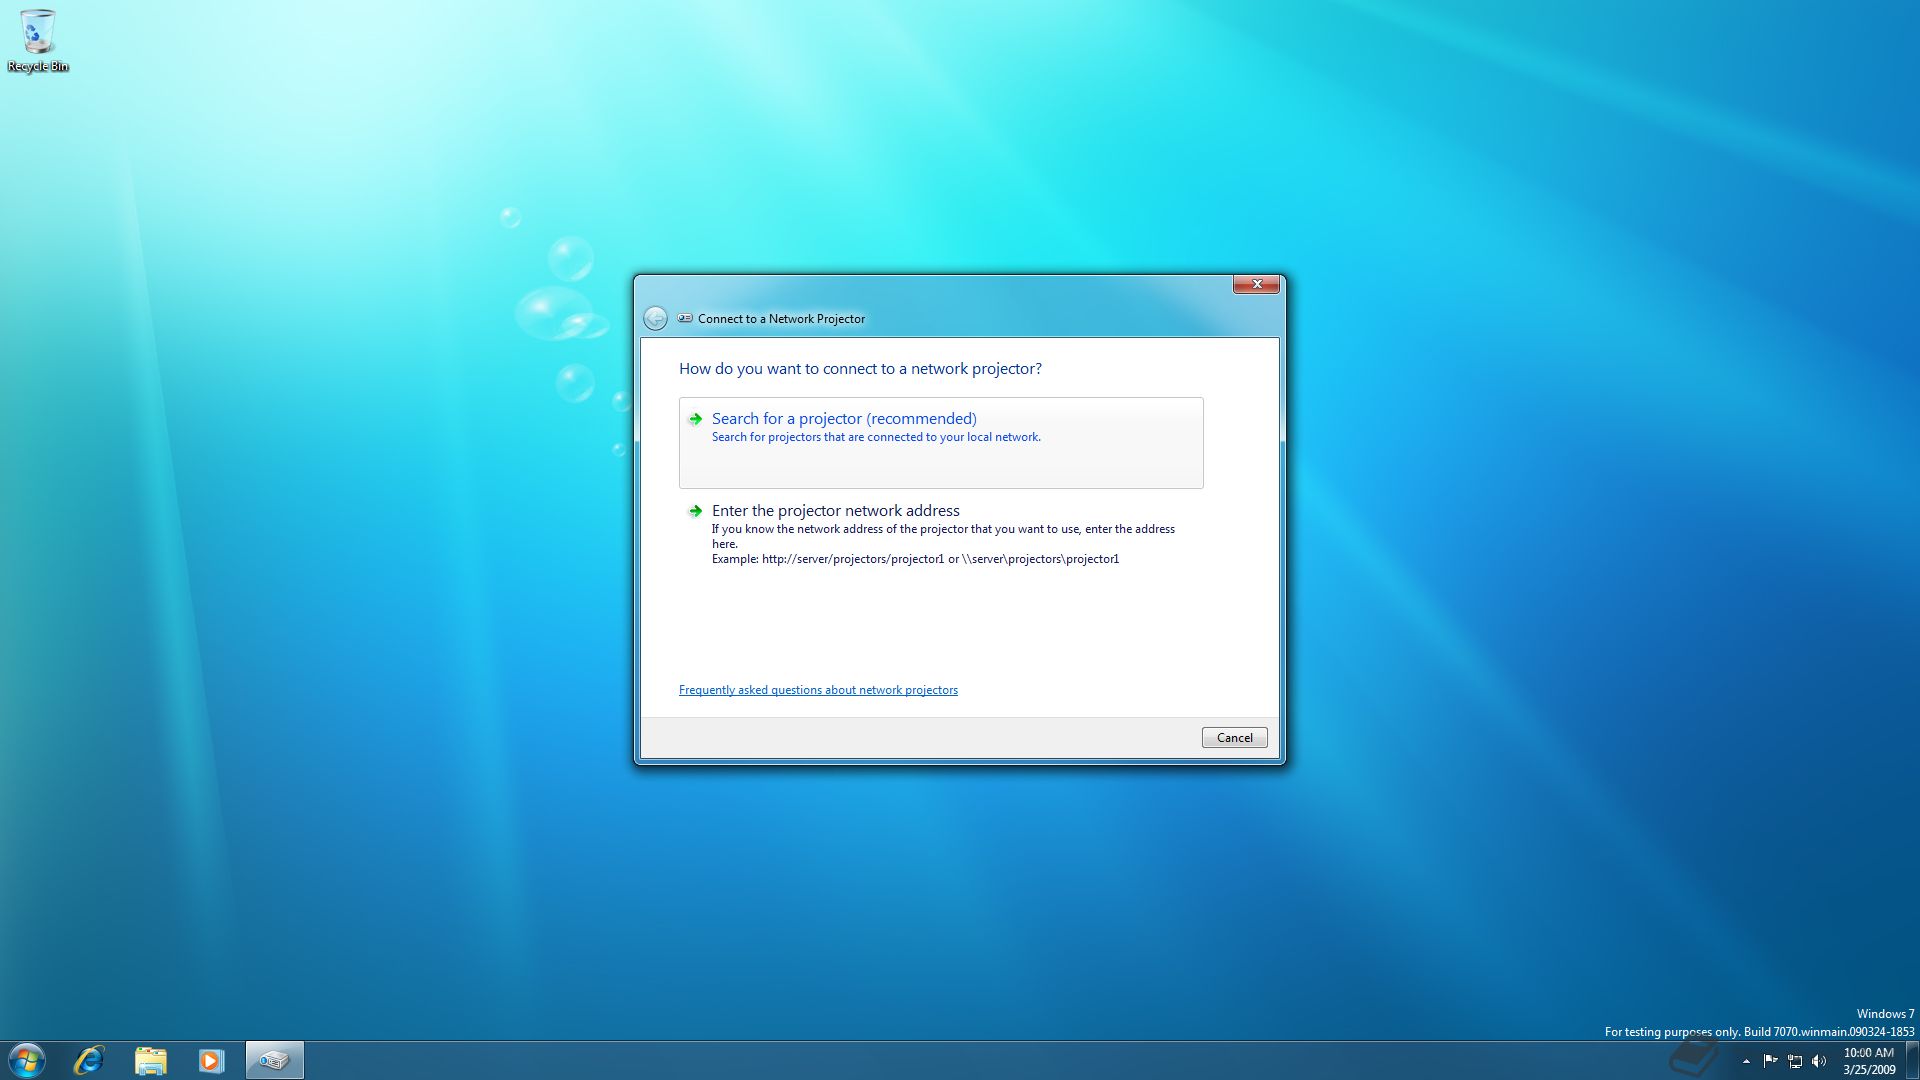Open Action Center flag icon
The height and width of the screenshot is (1080, 1920).
[x=1770, y=1061]
